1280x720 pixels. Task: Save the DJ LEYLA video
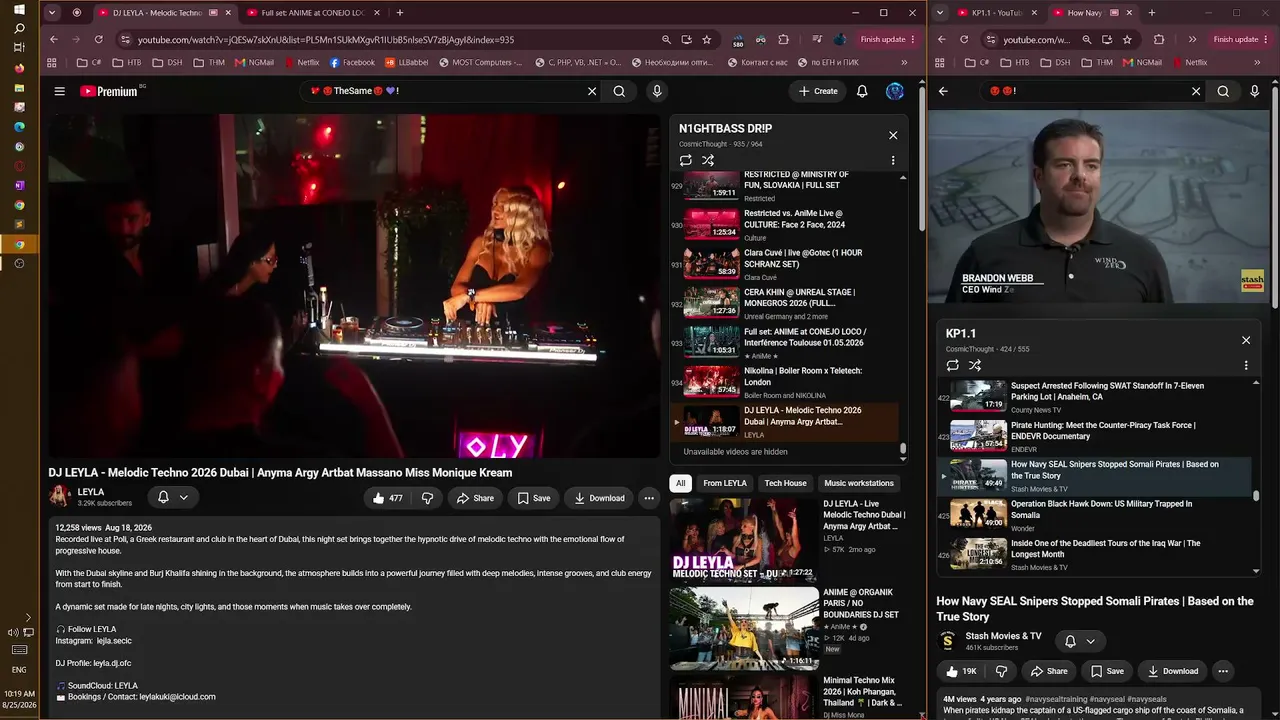pos(533,498)
